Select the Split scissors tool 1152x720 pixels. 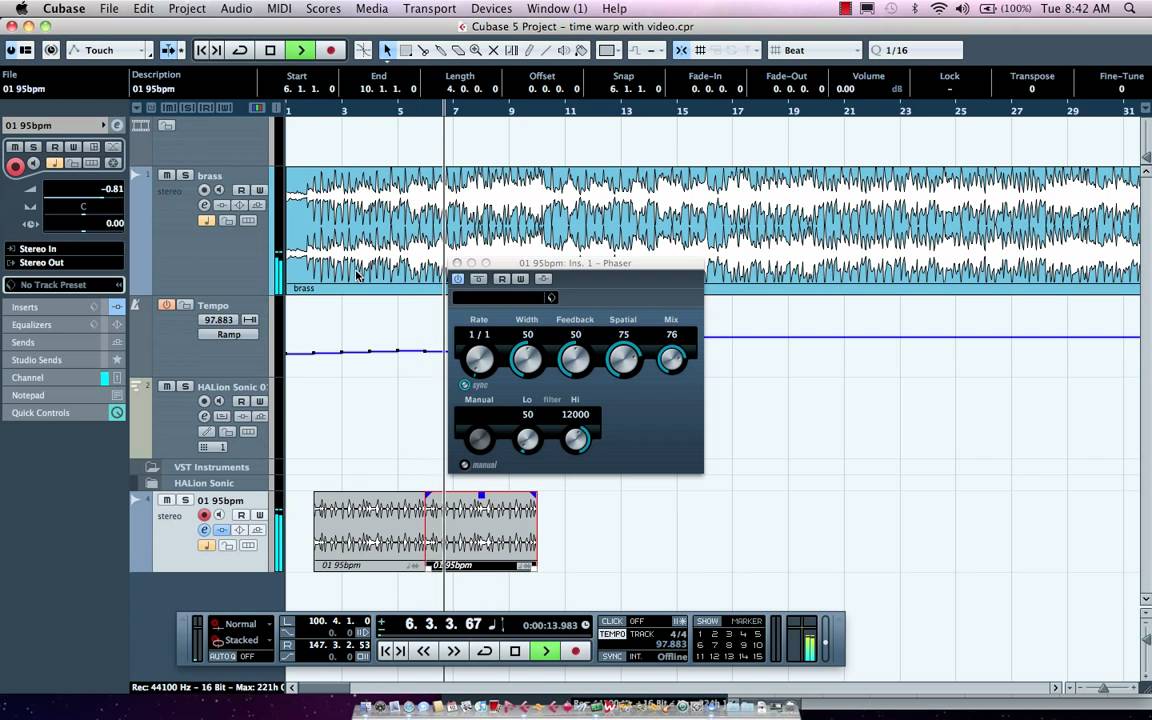point(423,50)
